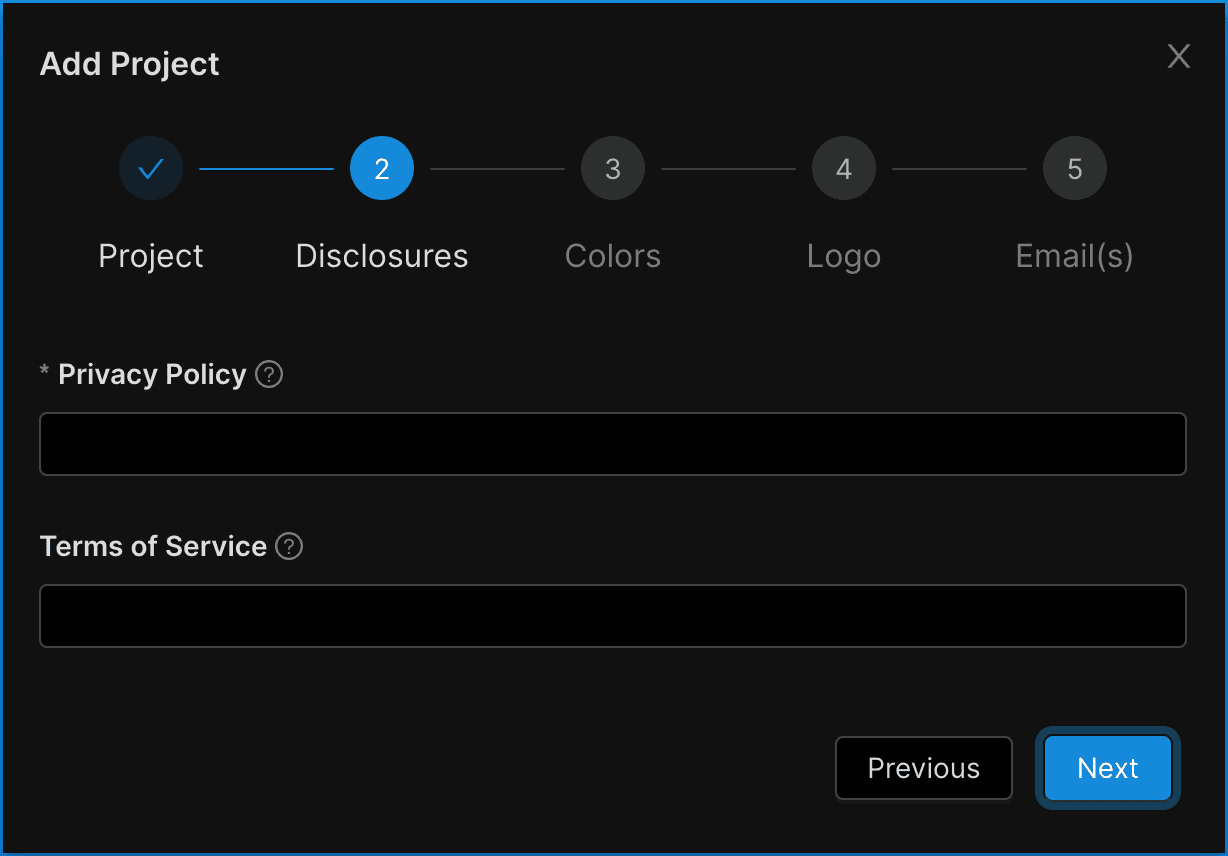Click the completed step checkmark circle

(x=151, y=169)
